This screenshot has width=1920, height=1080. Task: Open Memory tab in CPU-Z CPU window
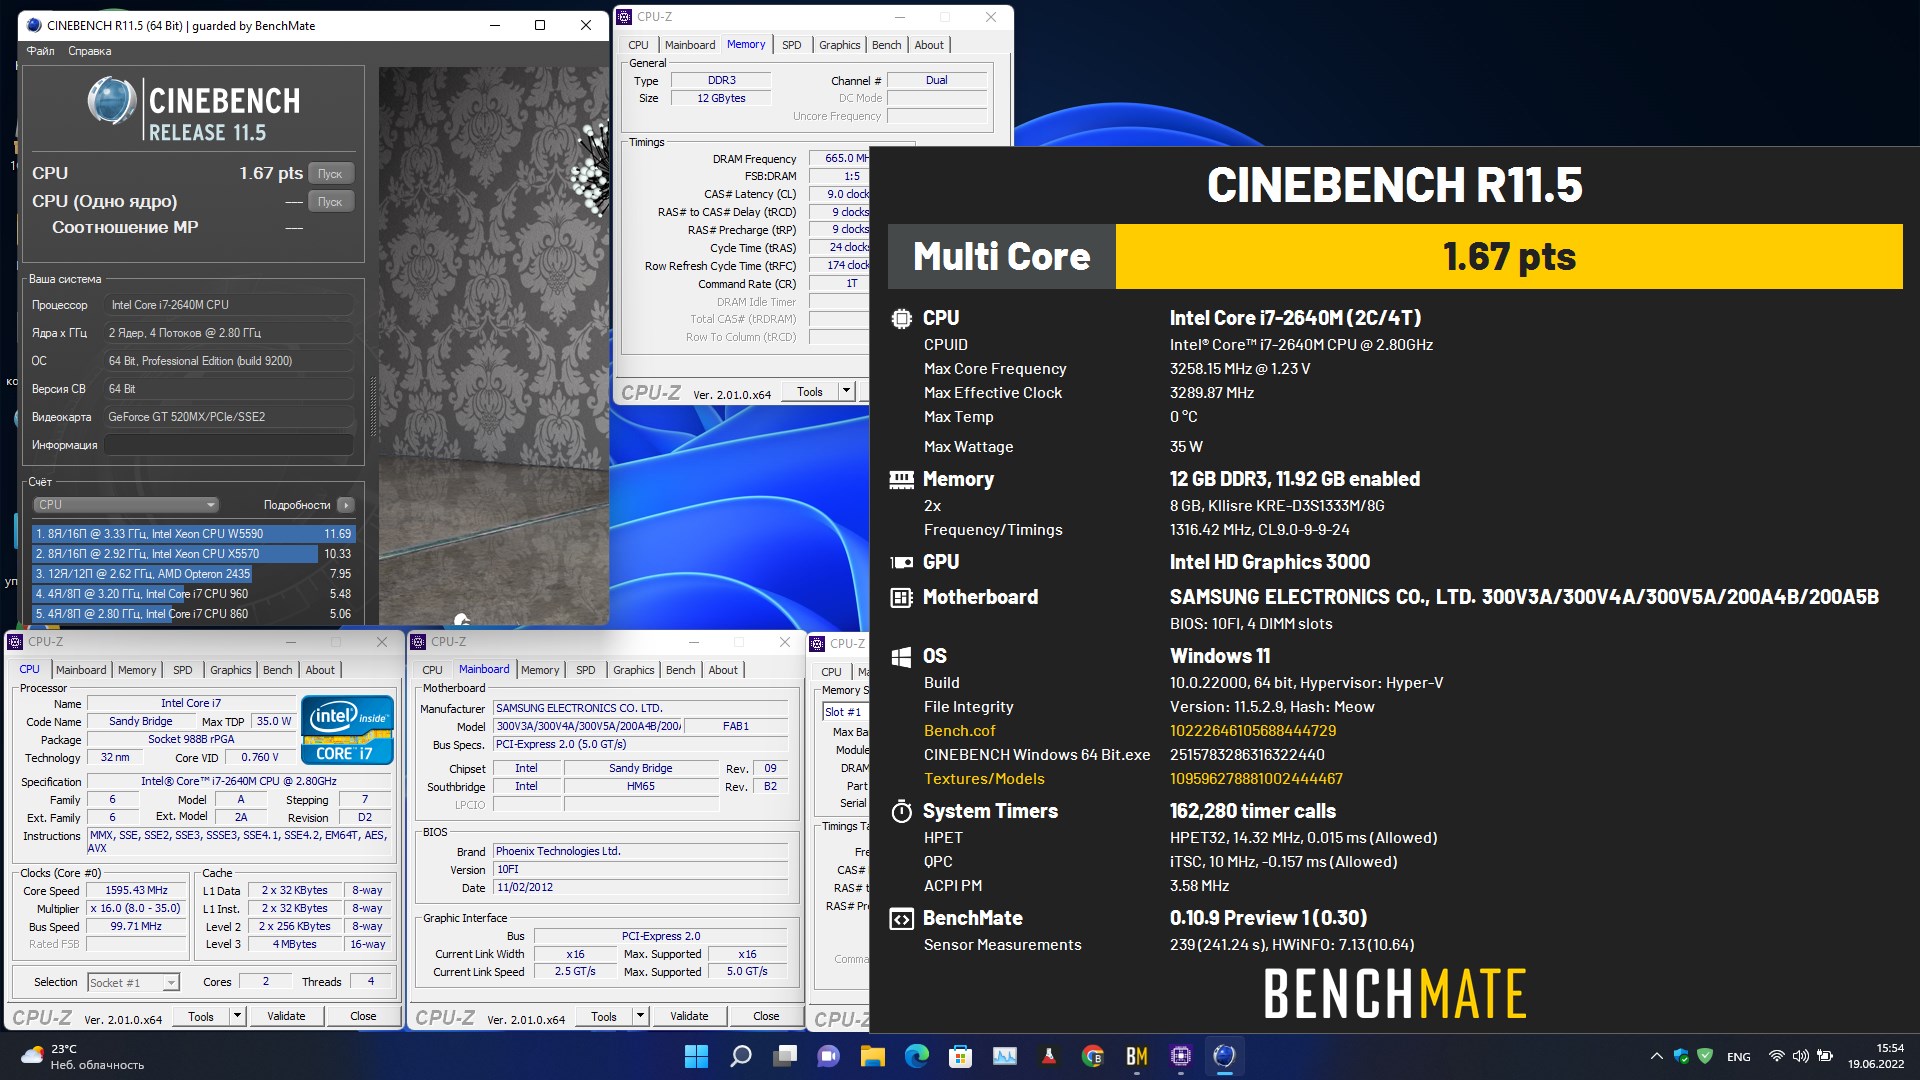pos(137,670)
